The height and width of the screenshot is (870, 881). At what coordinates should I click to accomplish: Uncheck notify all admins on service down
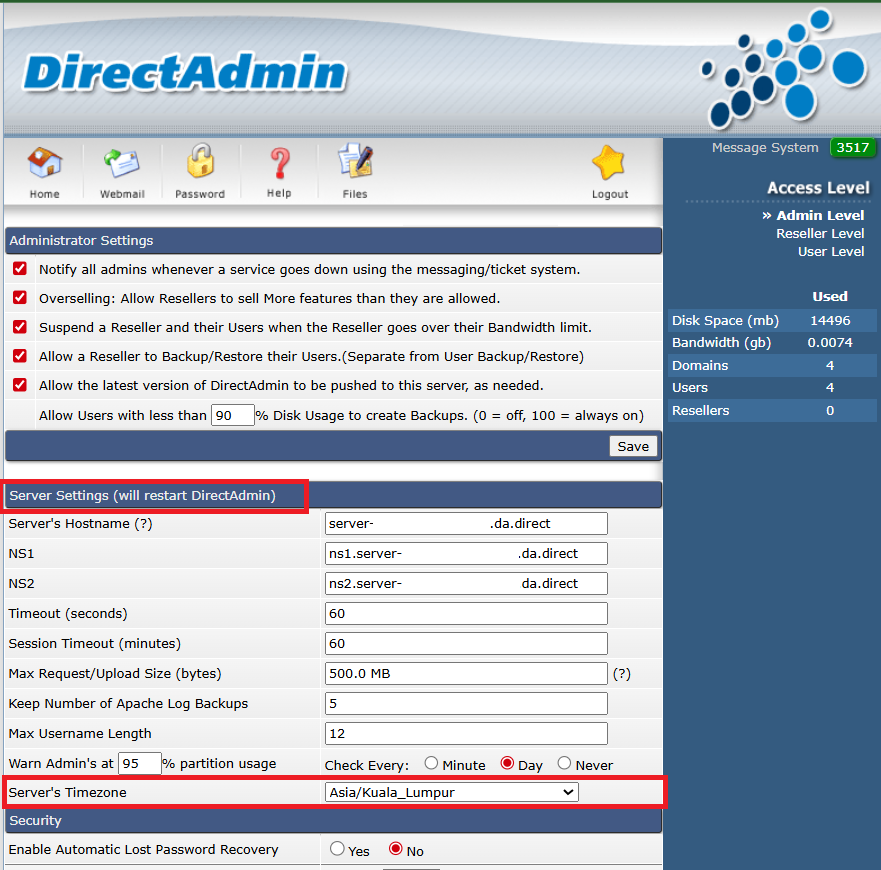pos(20,269)
